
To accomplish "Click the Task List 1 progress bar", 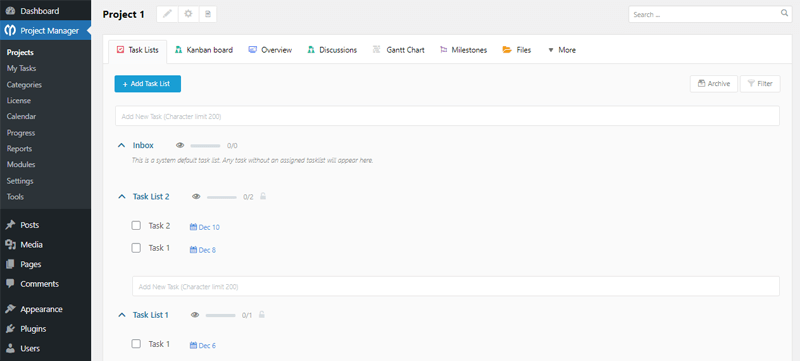I will (220, 315).
